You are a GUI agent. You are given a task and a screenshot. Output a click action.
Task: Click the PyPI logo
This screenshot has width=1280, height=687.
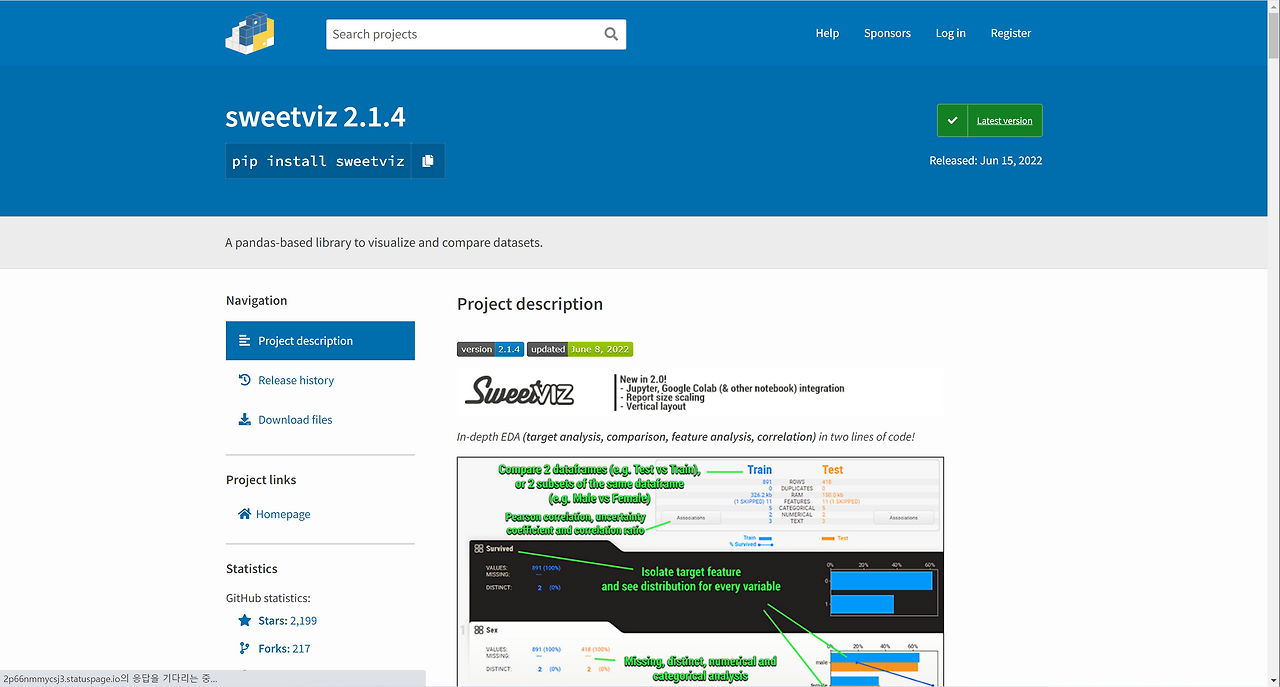249,32
